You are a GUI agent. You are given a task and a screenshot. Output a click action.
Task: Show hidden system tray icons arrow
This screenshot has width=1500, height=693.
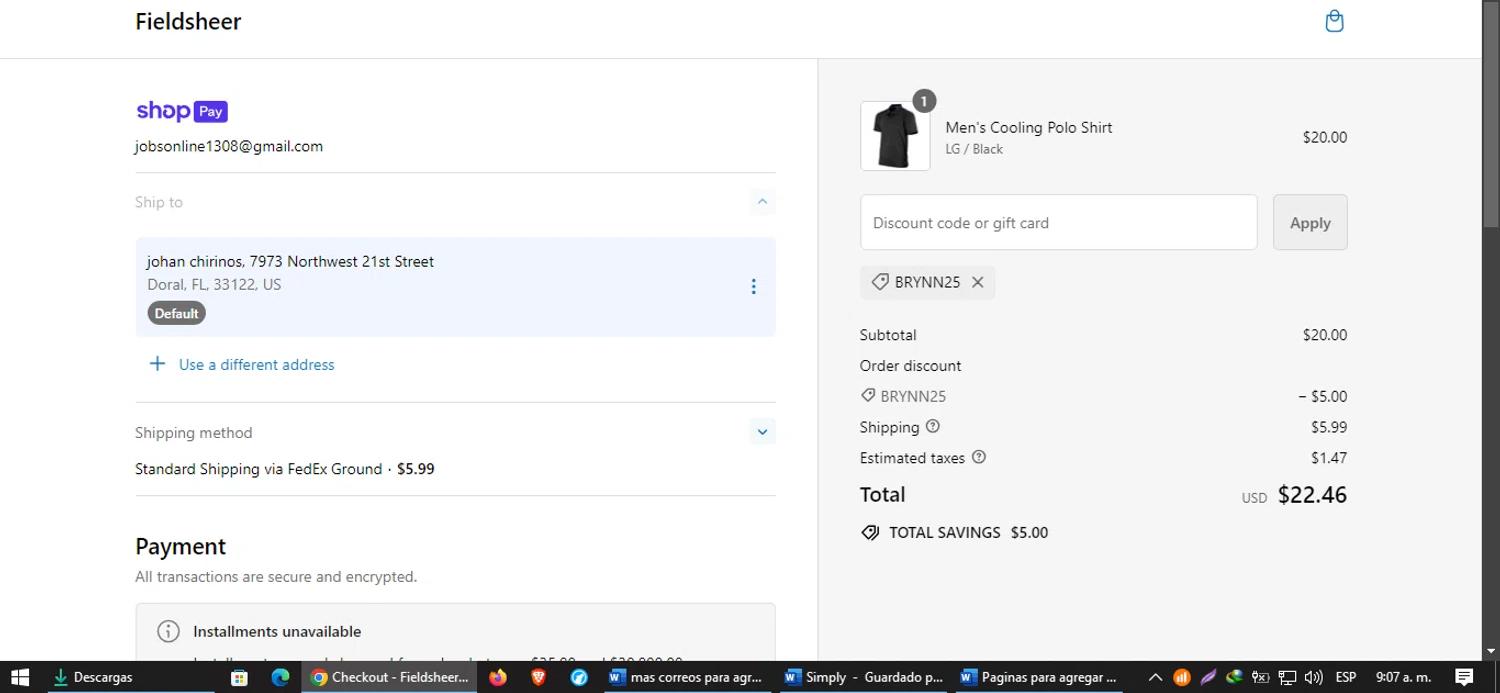pos(1155,677)
